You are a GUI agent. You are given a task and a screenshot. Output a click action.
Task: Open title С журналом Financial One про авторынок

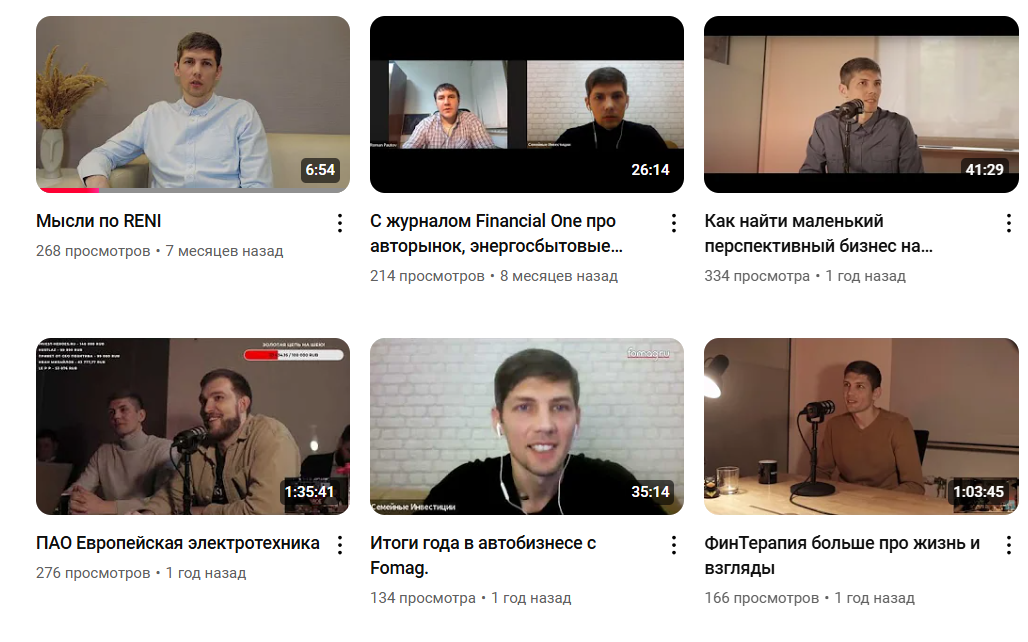coord(493,233)
